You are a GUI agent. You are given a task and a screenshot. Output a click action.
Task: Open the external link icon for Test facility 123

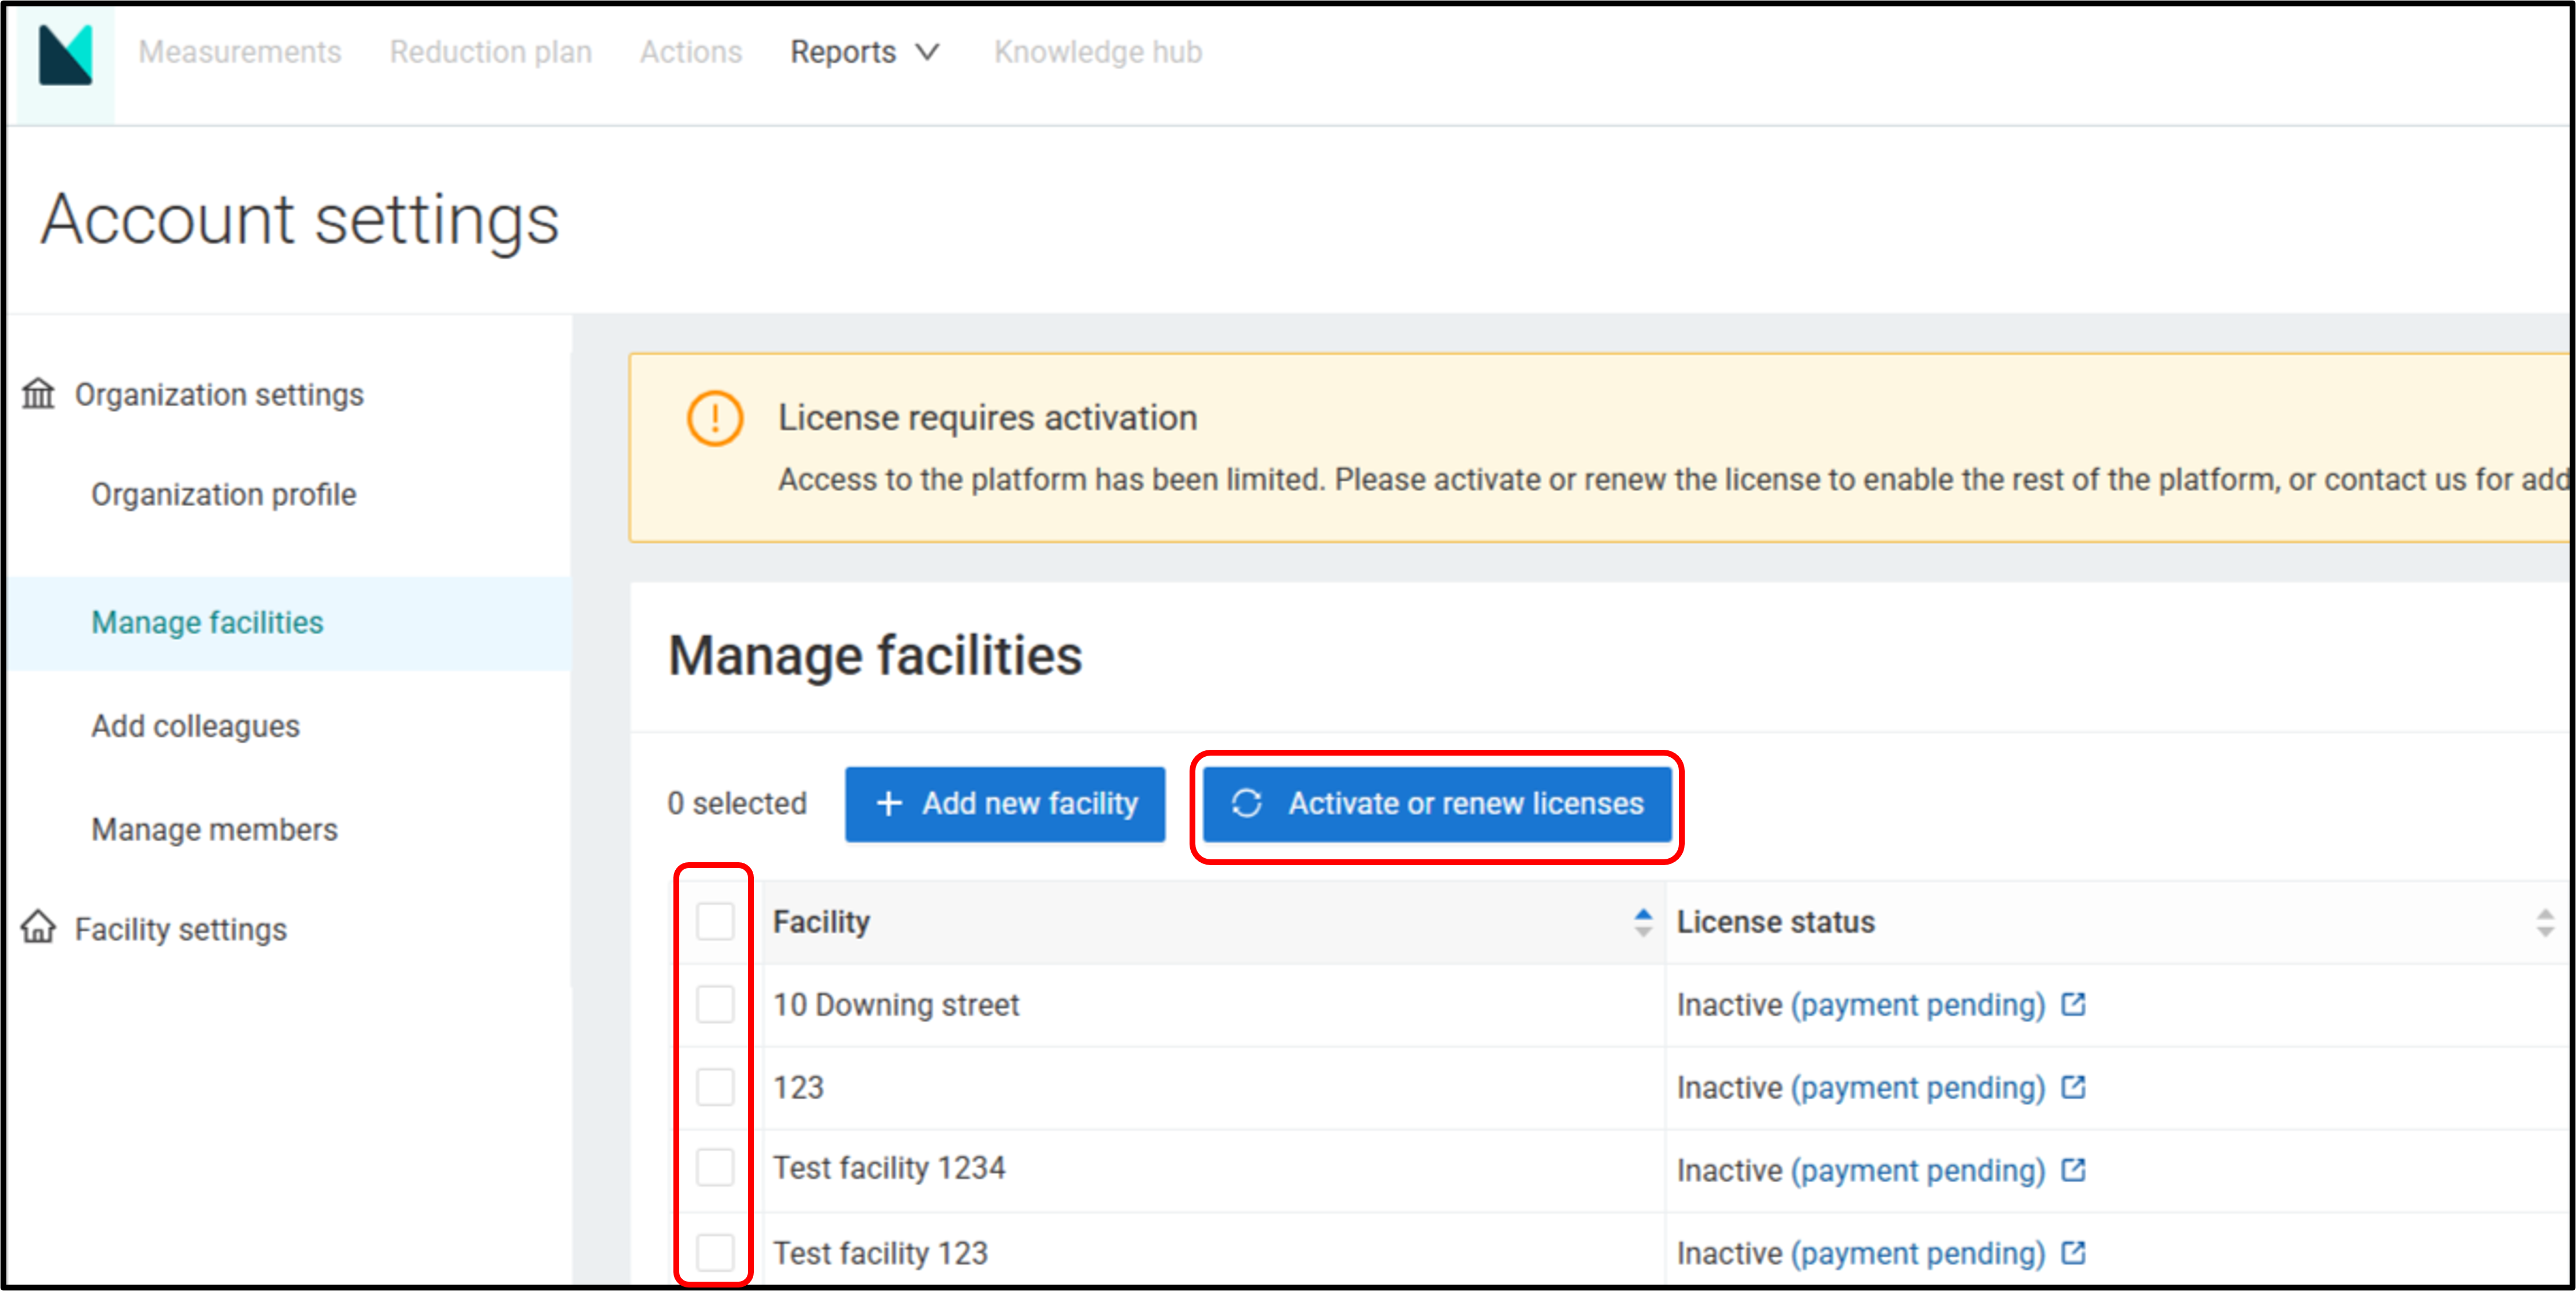[x=2074, y=1252]
